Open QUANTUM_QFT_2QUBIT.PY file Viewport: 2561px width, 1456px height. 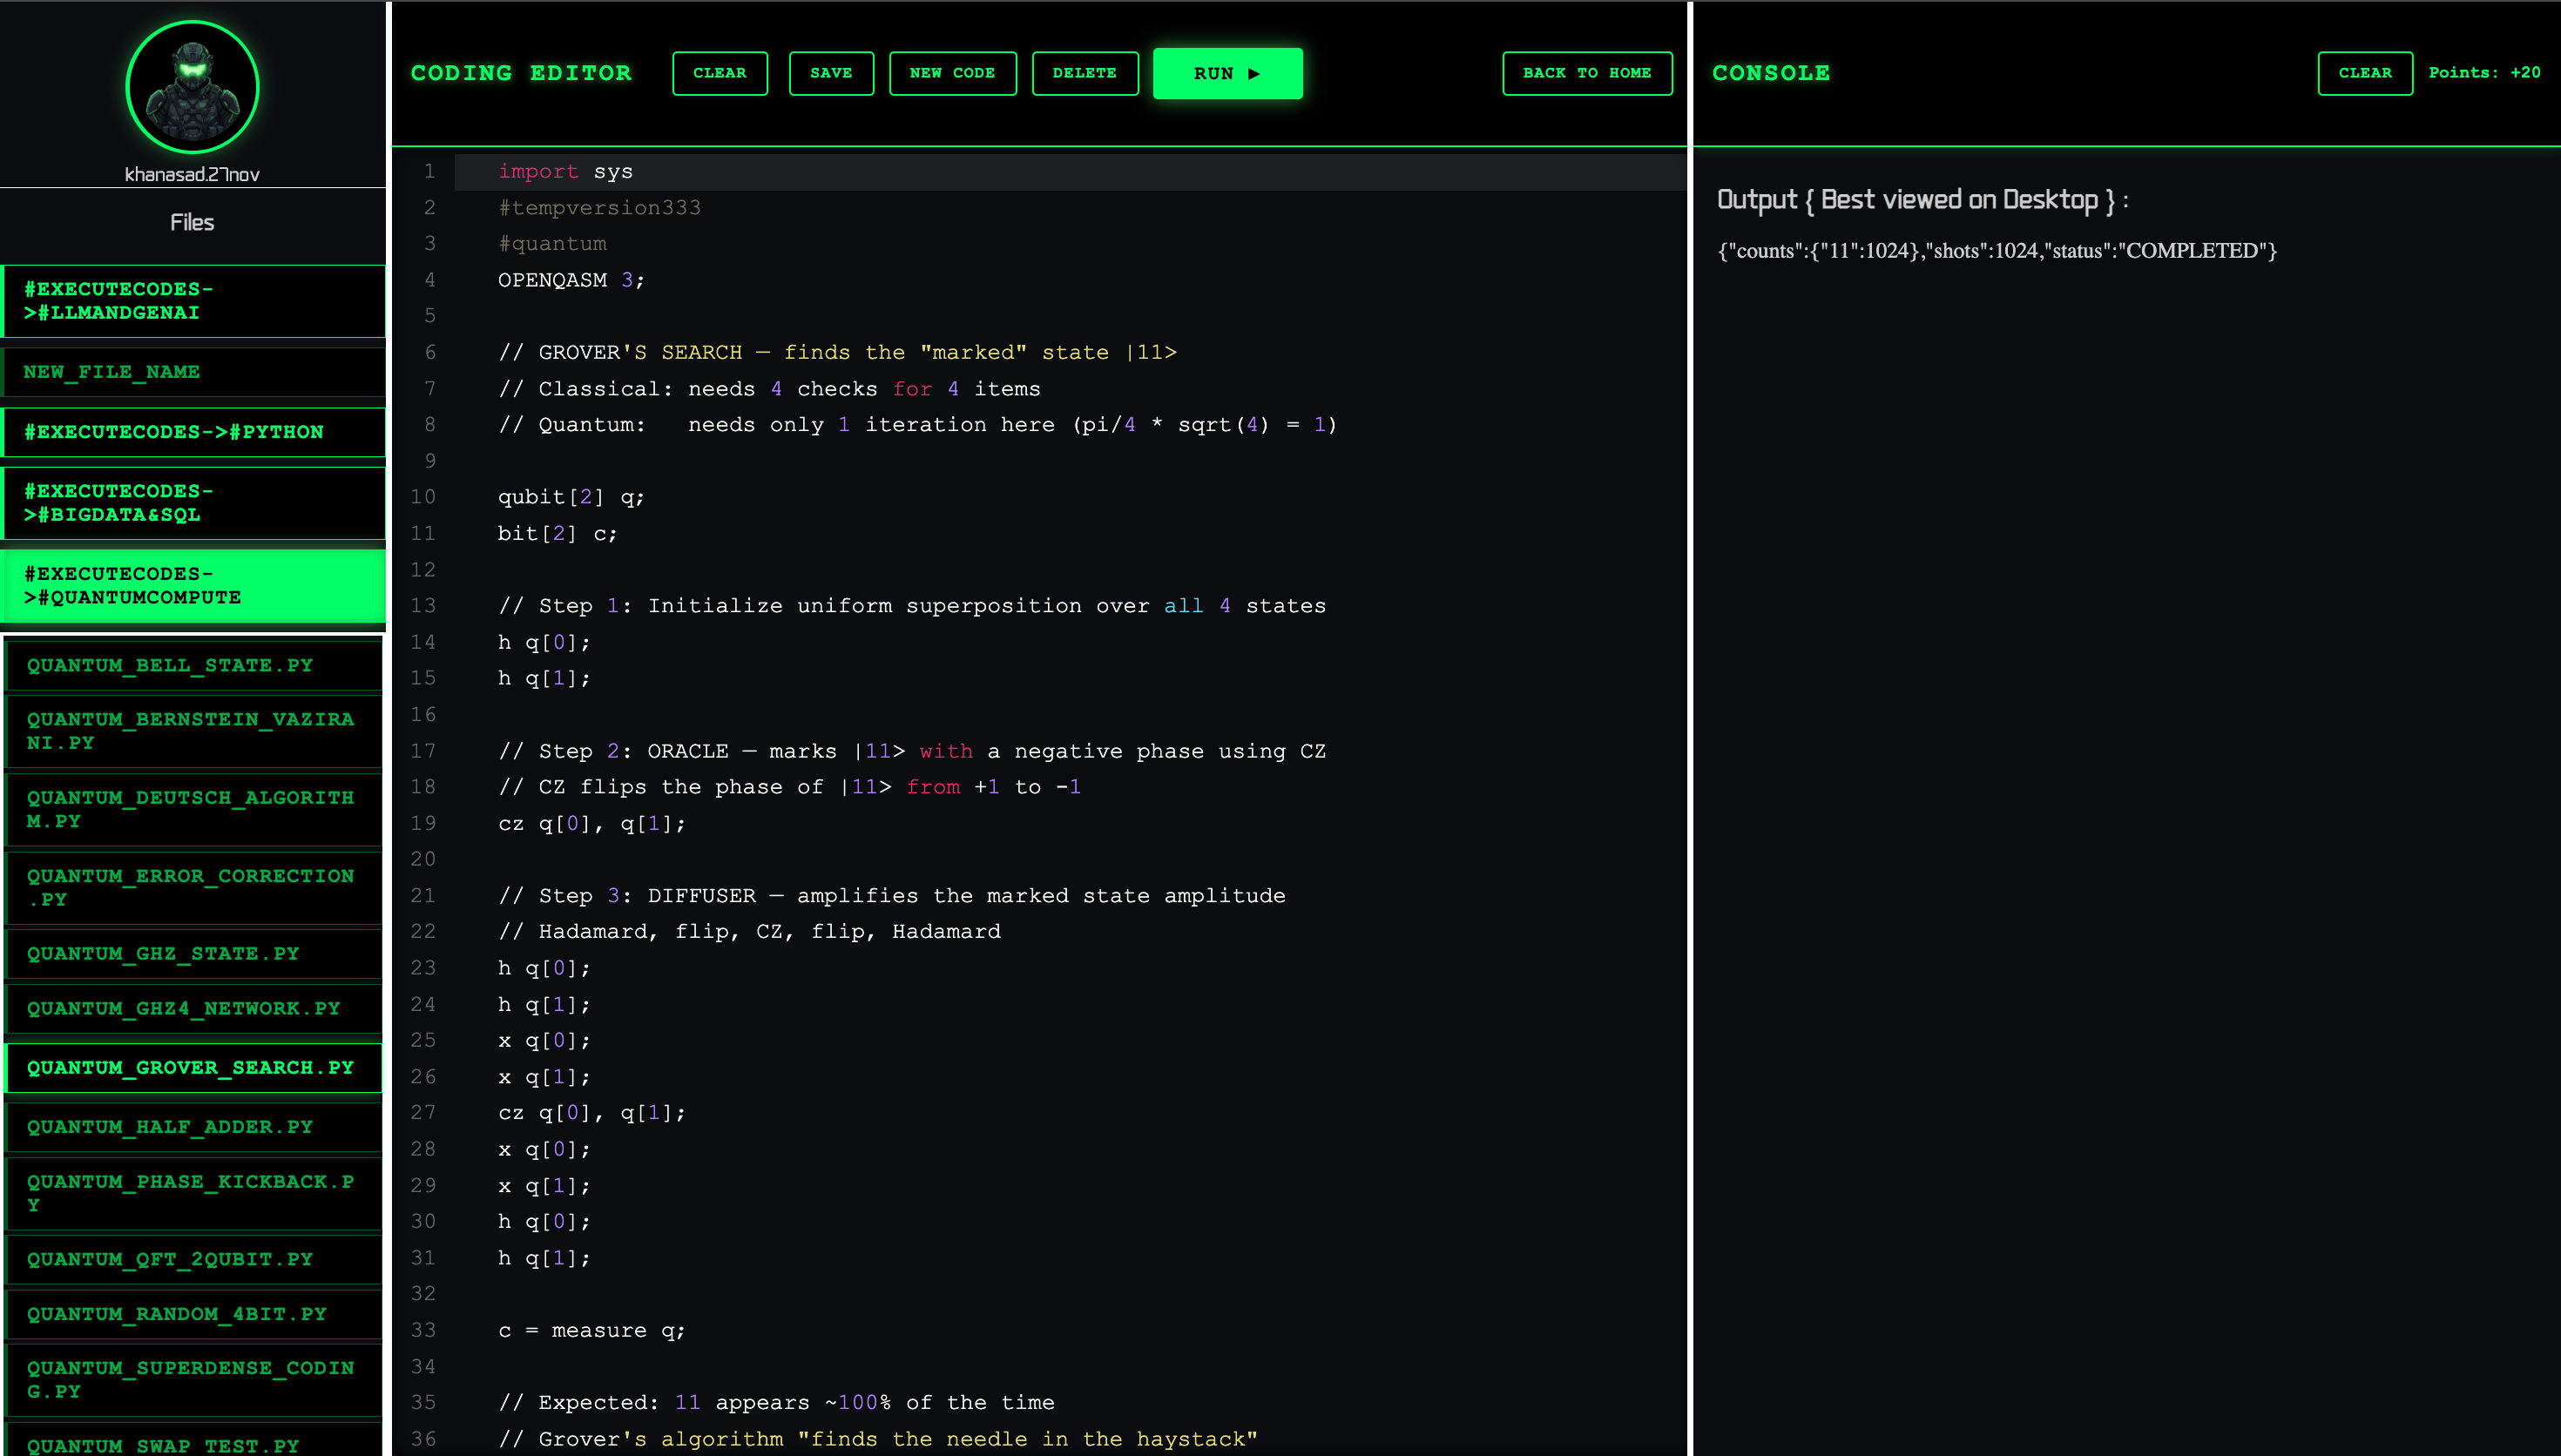(x=193, y=1260)
